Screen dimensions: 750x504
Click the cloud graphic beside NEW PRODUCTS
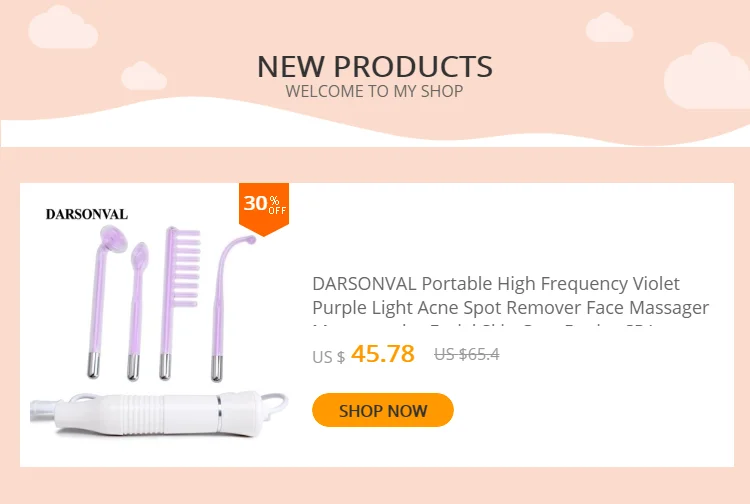pos(143,76)
